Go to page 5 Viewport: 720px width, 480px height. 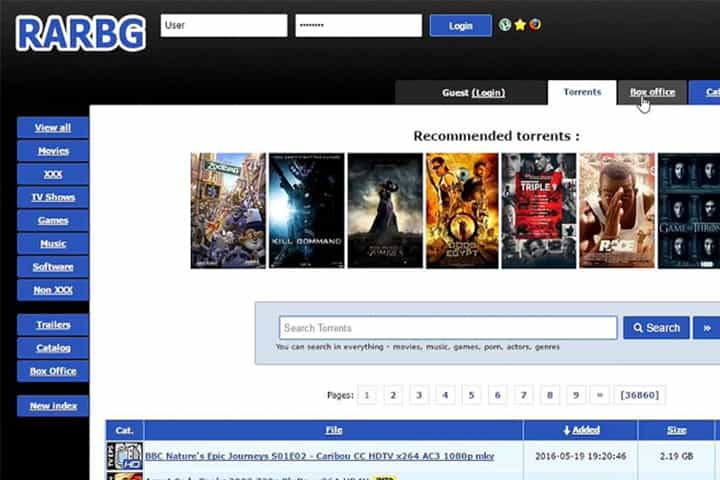coord(471,395)
